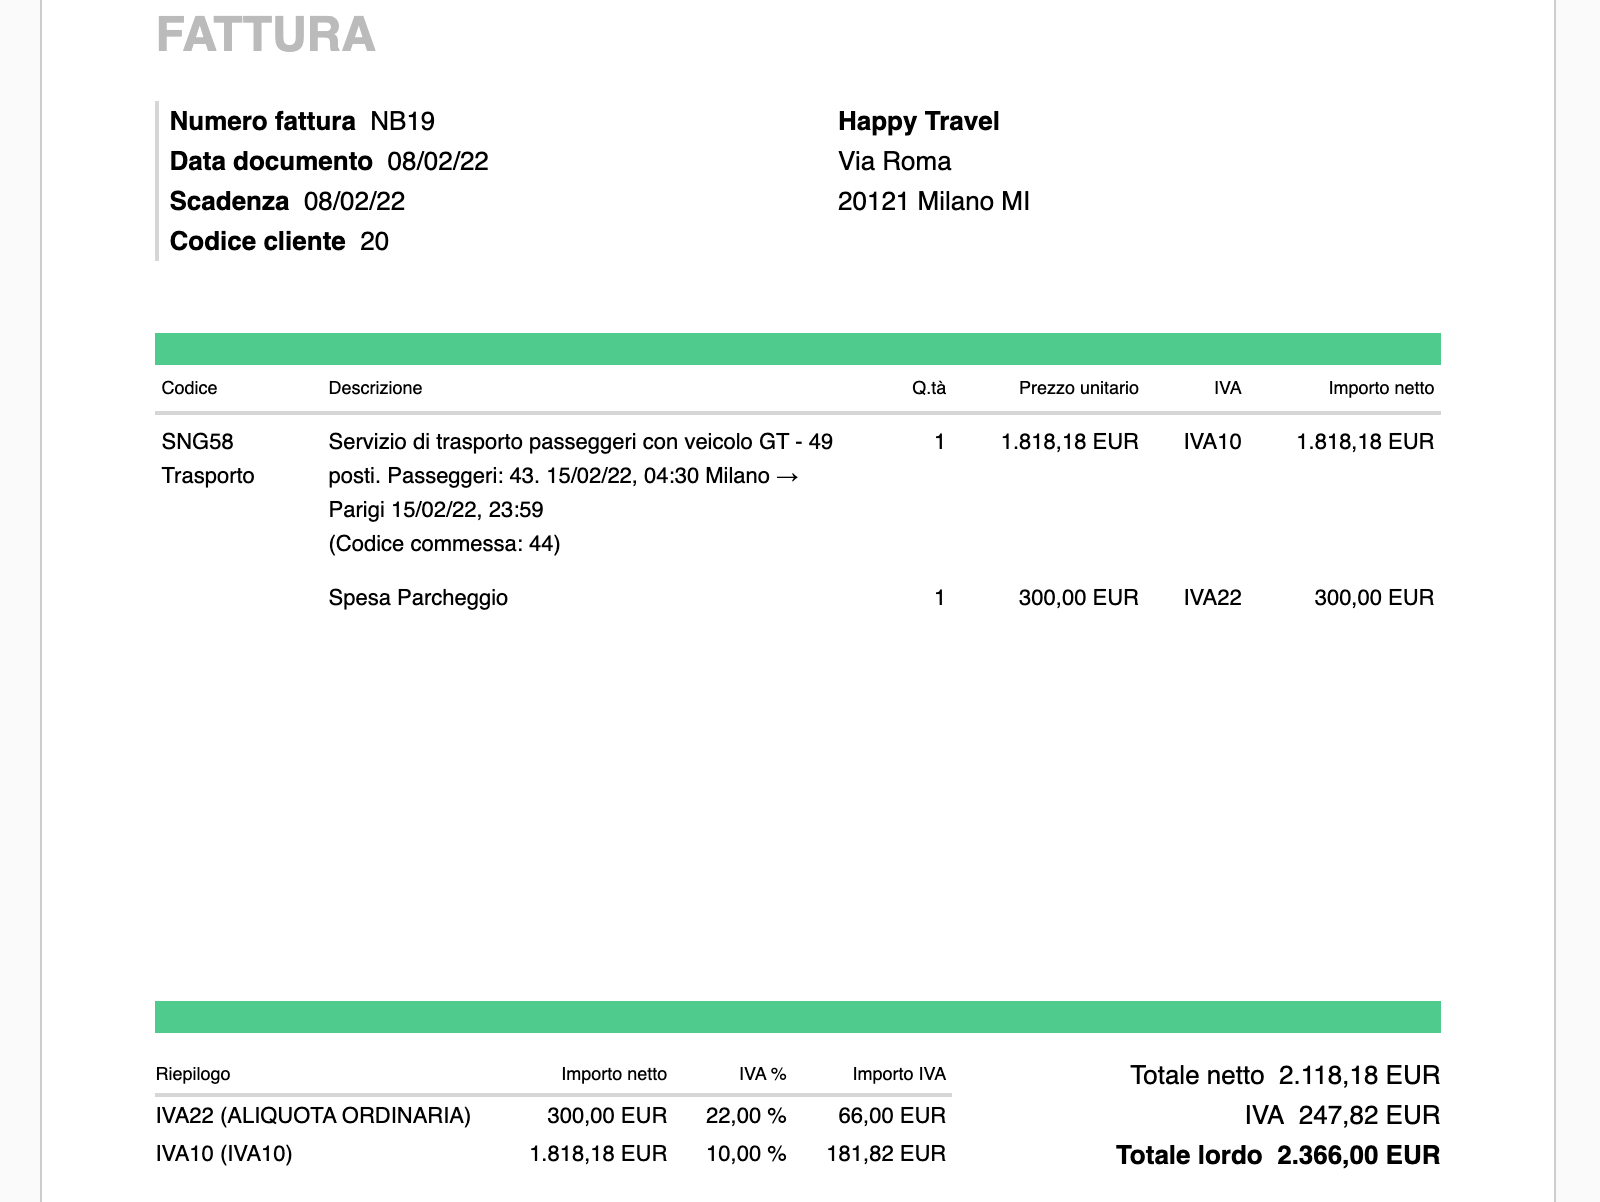Click the green bar above the items table
The height and width of the screenshot is (1202, 1600).
[797, 349]
